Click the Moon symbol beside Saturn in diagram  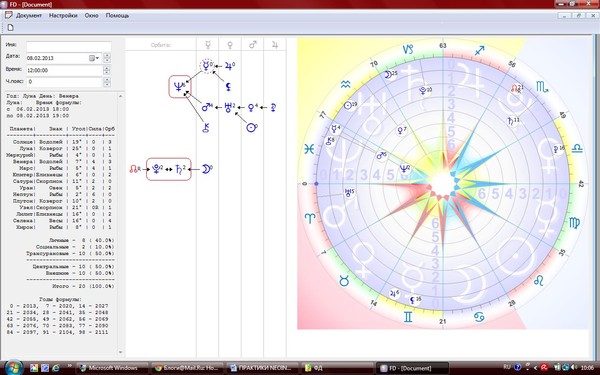tap(206, 169)
